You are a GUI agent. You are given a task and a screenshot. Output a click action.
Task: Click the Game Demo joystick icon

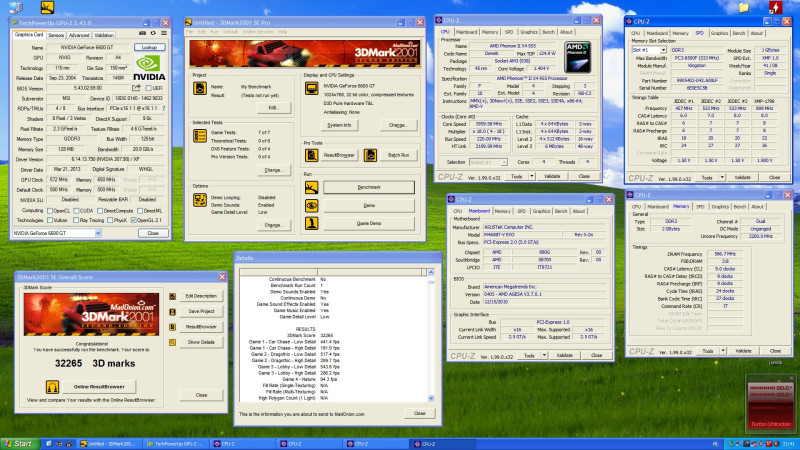pos(311,223)
